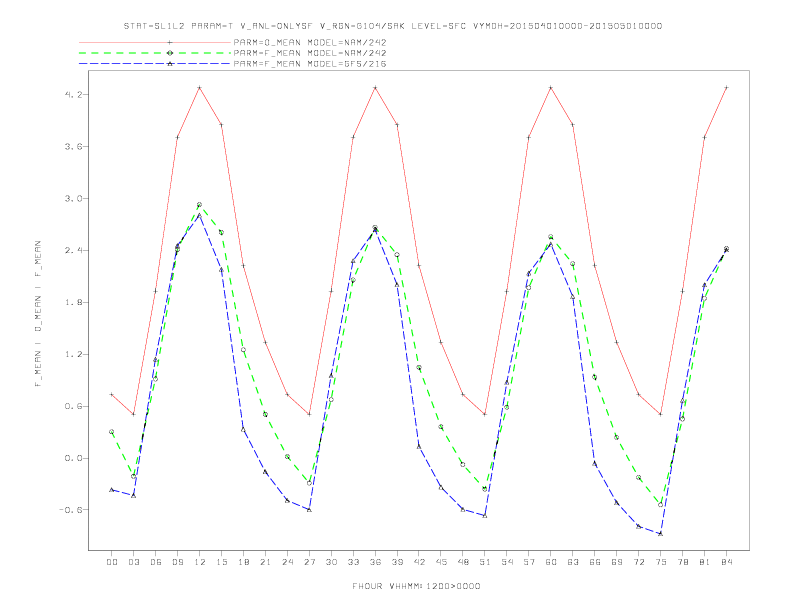Click x-axis tick label 57
Image resolution: width=792 pixels, height=612 pixels.
pyautogui.click(x=529, y=562)
